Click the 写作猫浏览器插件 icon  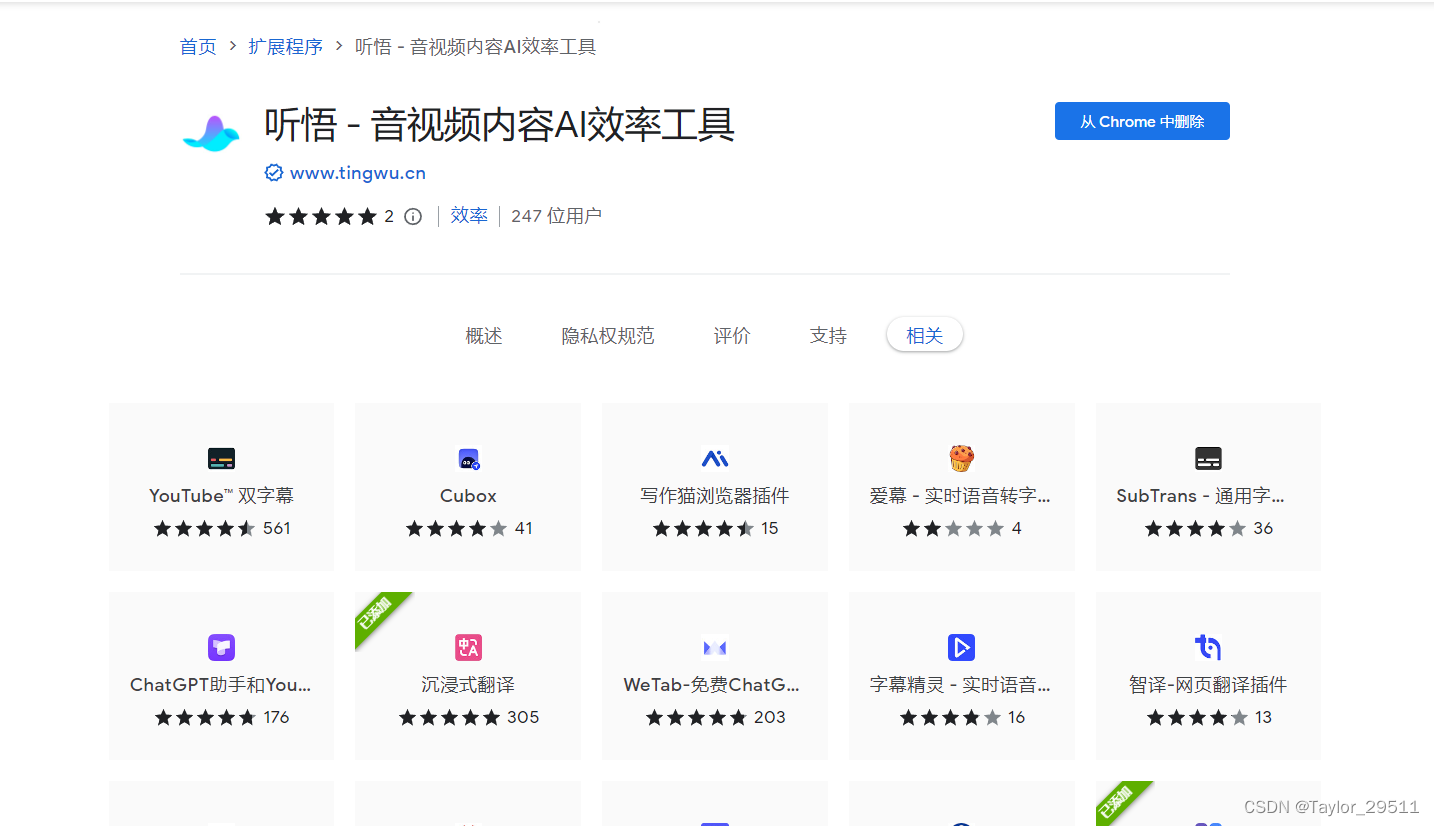pos(715,459)
